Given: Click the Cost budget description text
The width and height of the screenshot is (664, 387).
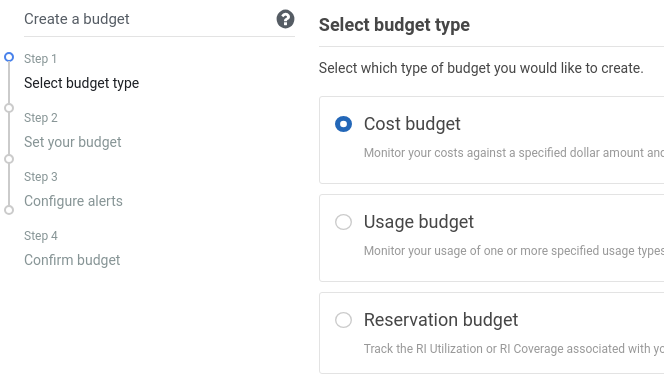Looking at the screenshot, I should point(514,153).
